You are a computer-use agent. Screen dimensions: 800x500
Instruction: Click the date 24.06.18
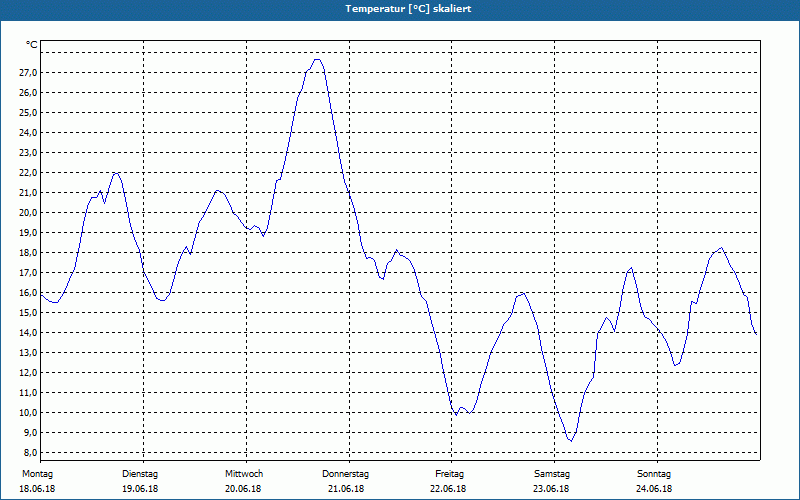[654, 489]
